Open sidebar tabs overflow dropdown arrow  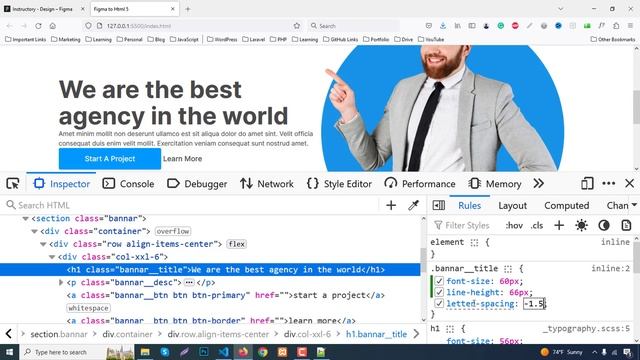pyautogui.click(x=634, y=205)
